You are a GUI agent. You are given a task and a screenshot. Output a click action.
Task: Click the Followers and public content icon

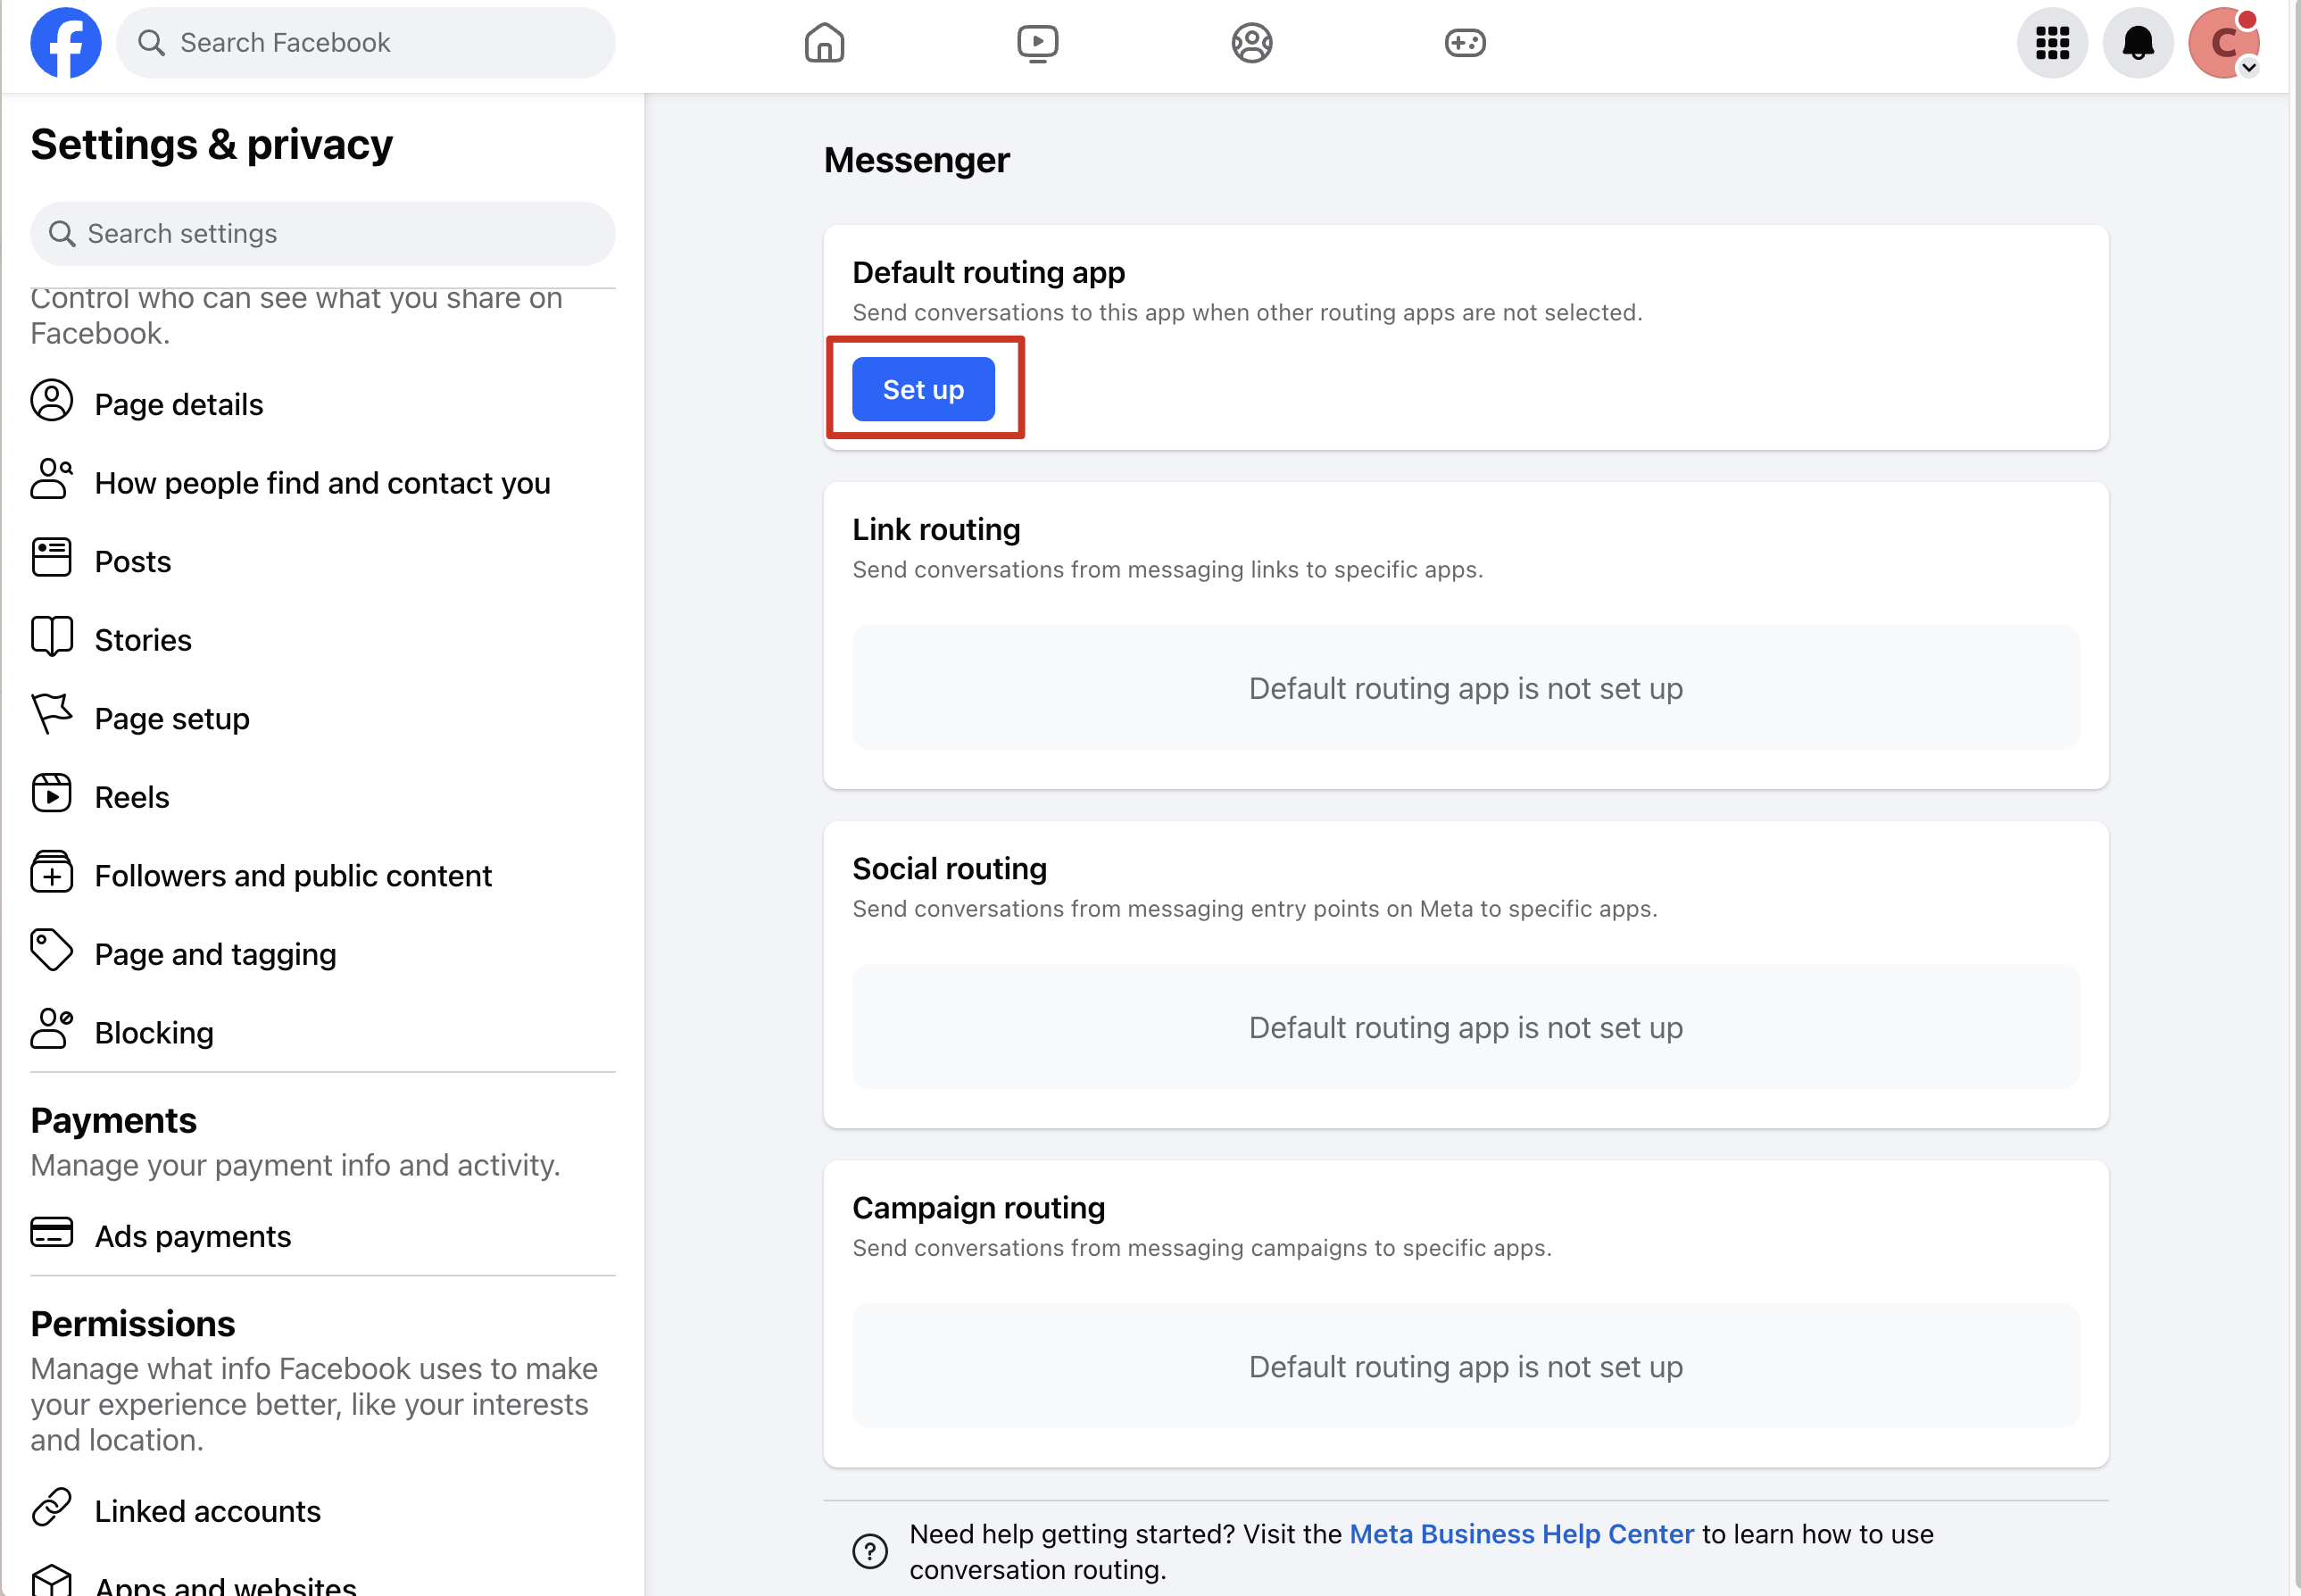[x=52, y=872]
